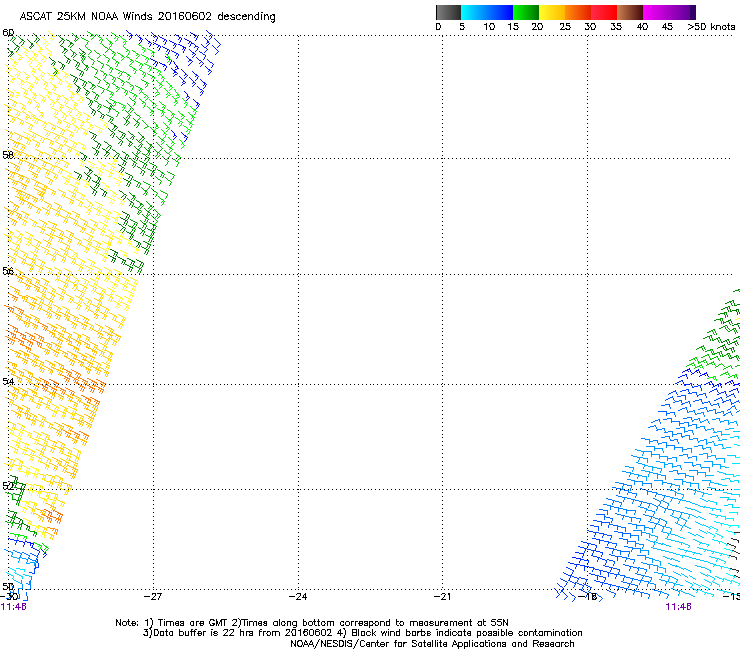
Task: Click the "20" legend scale label
Action: click(537, 27)
